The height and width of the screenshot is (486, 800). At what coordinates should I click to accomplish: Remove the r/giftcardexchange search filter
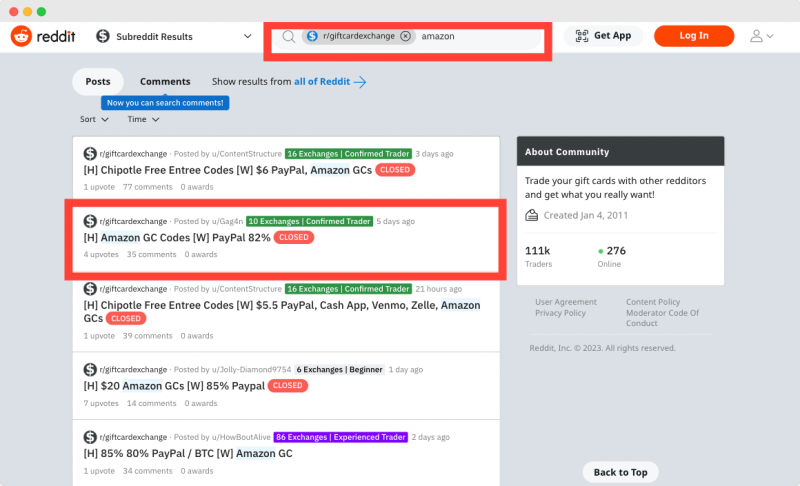(406, 36)
